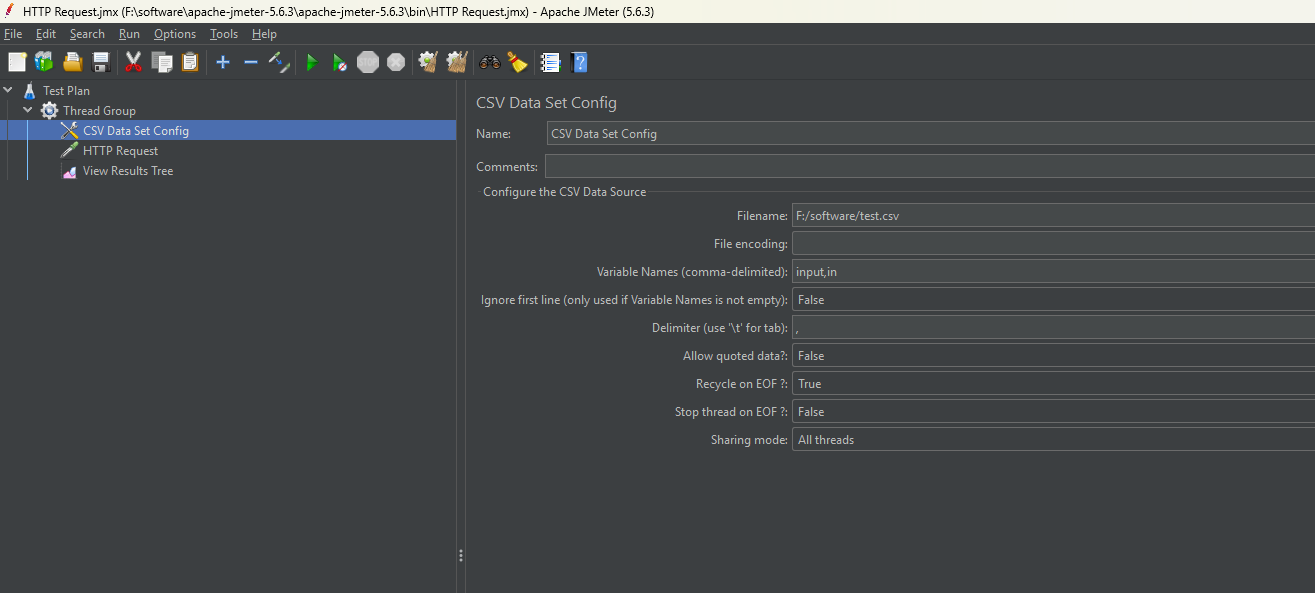Click the Comments input field
Screen dimensions: 1315x593
click(x=930, y=166)
